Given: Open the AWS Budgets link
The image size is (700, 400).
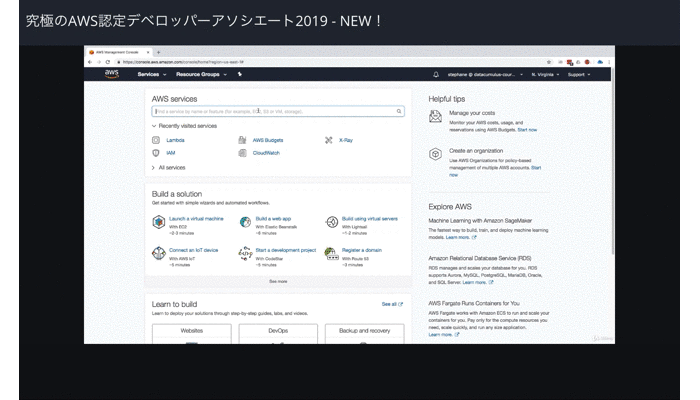Looking at the screenshot, I should 268,140.
